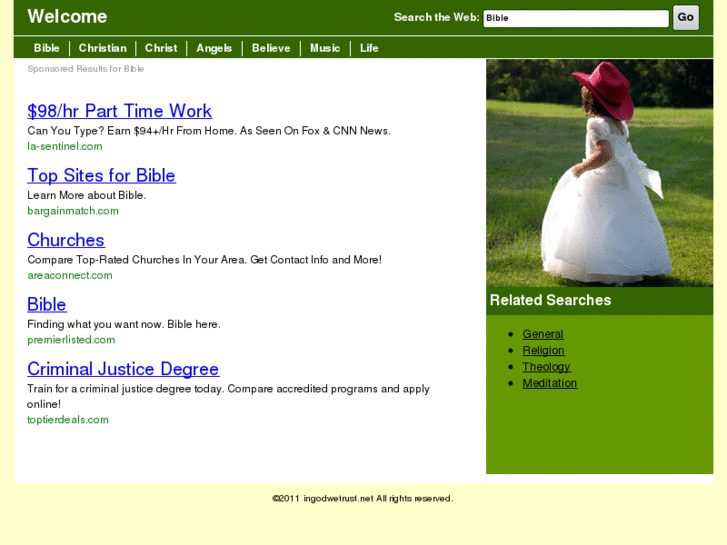
Task: Click 'Learn More about Bible.' description
Action: (x=87, y=195)
